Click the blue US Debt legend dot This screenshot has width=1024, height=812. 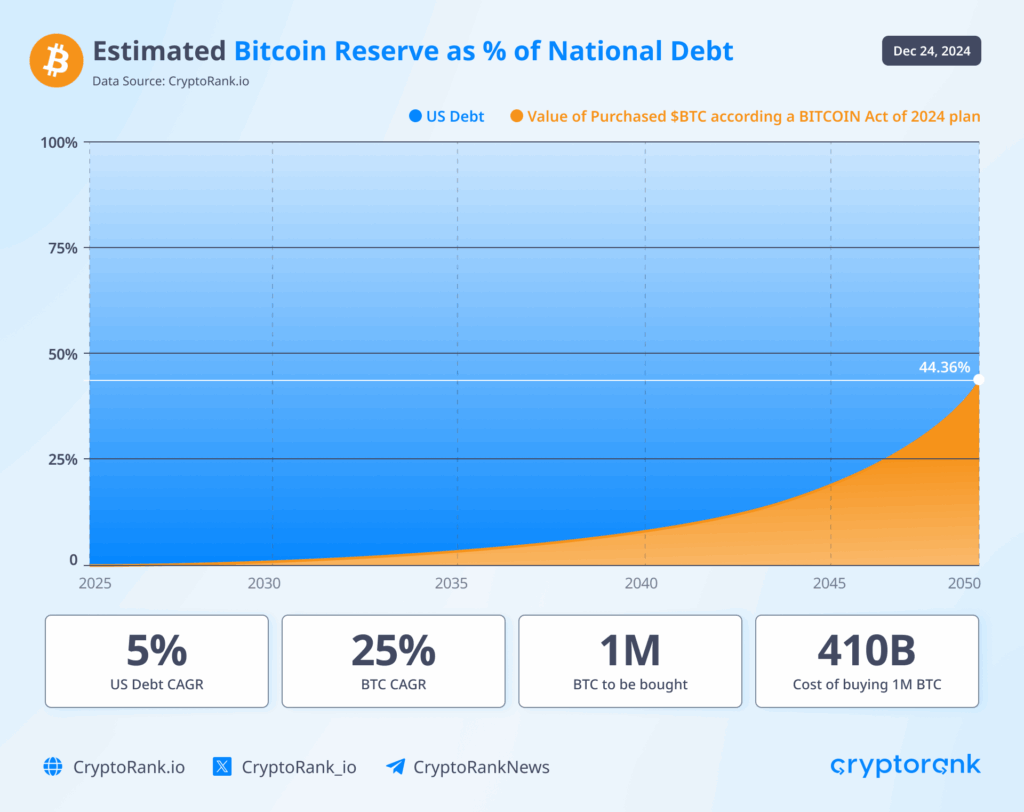coord(415,117)
